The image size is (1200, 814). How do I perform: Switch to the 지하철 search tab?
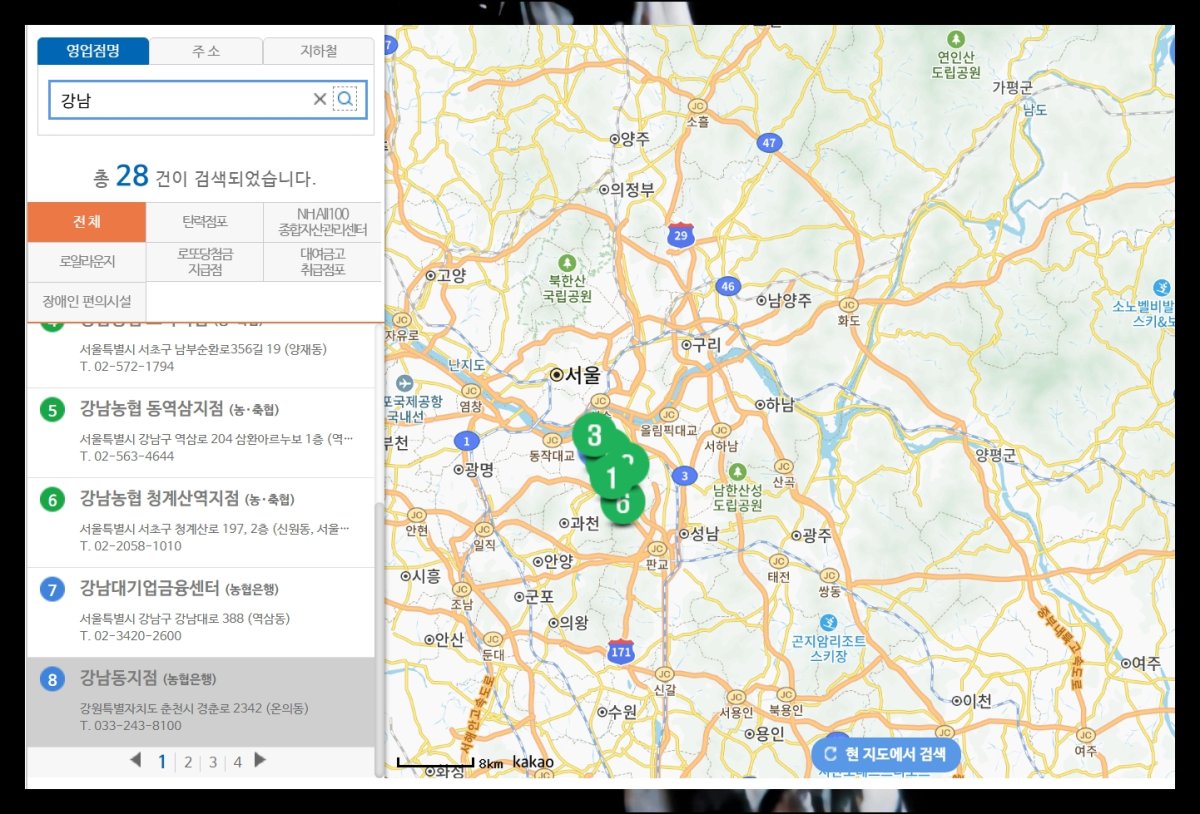319,51
